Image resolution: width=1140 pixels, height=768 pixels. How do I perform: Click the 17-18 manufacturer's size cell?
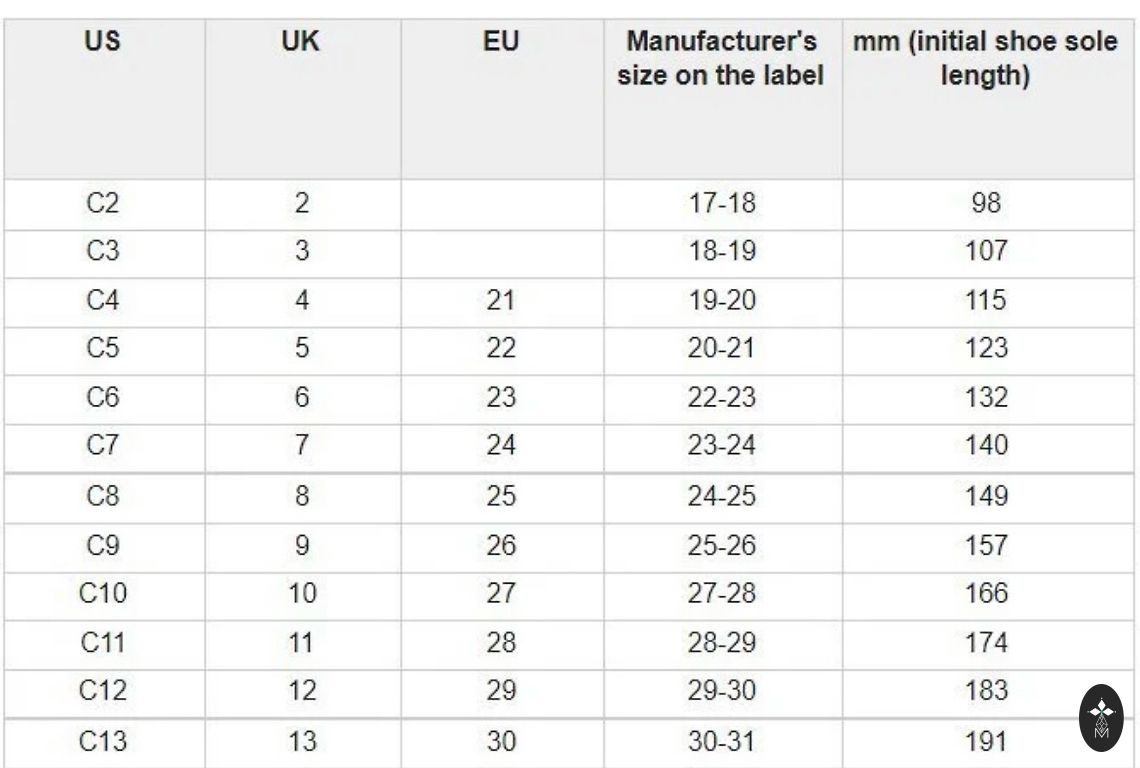(x=721, y=204)
